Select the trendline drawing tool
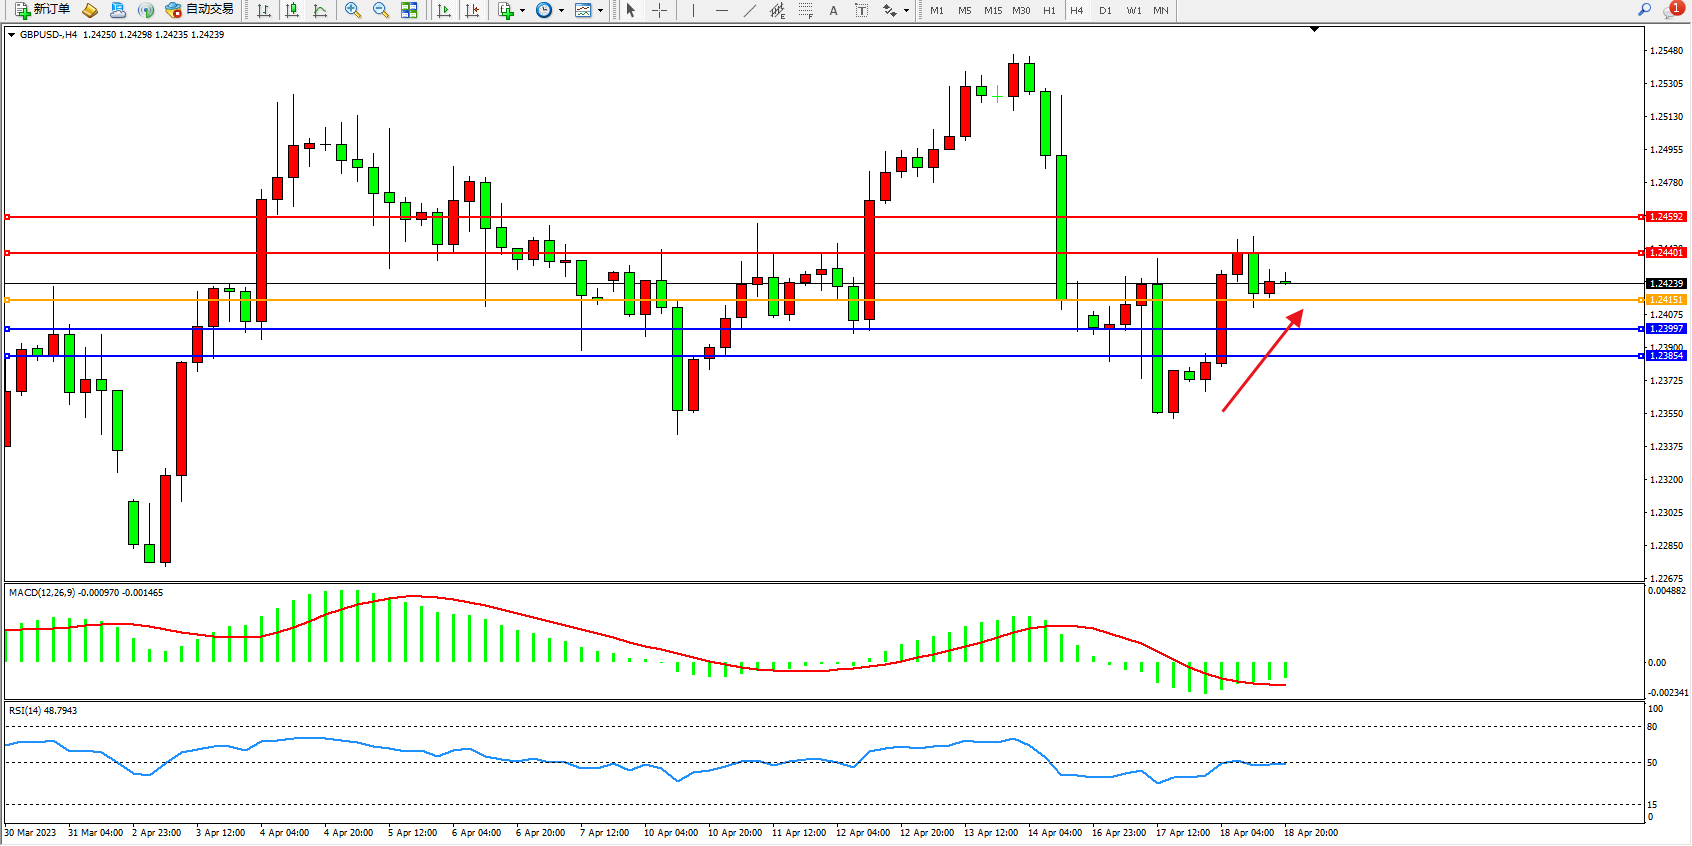The image size is (1692, 846). click(x=749, y=10)
